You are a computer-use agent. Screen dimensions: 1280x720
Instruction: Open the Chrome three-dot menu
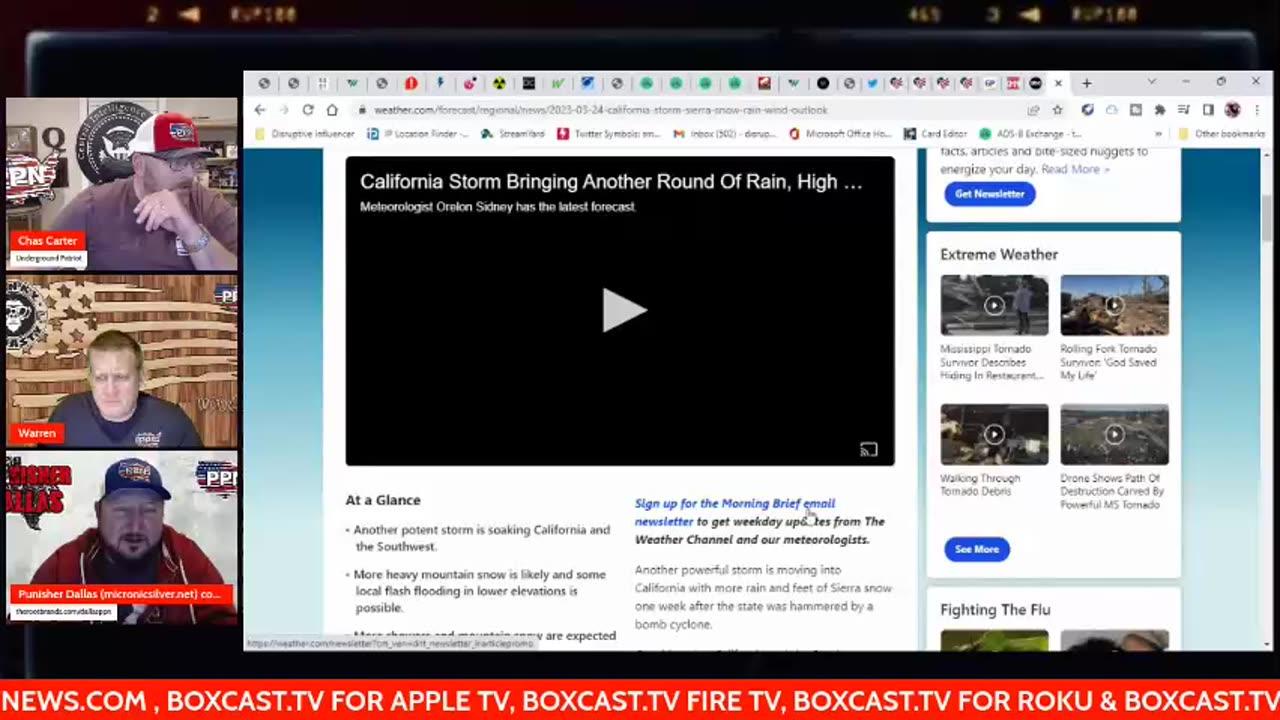tap(1258, 110)
